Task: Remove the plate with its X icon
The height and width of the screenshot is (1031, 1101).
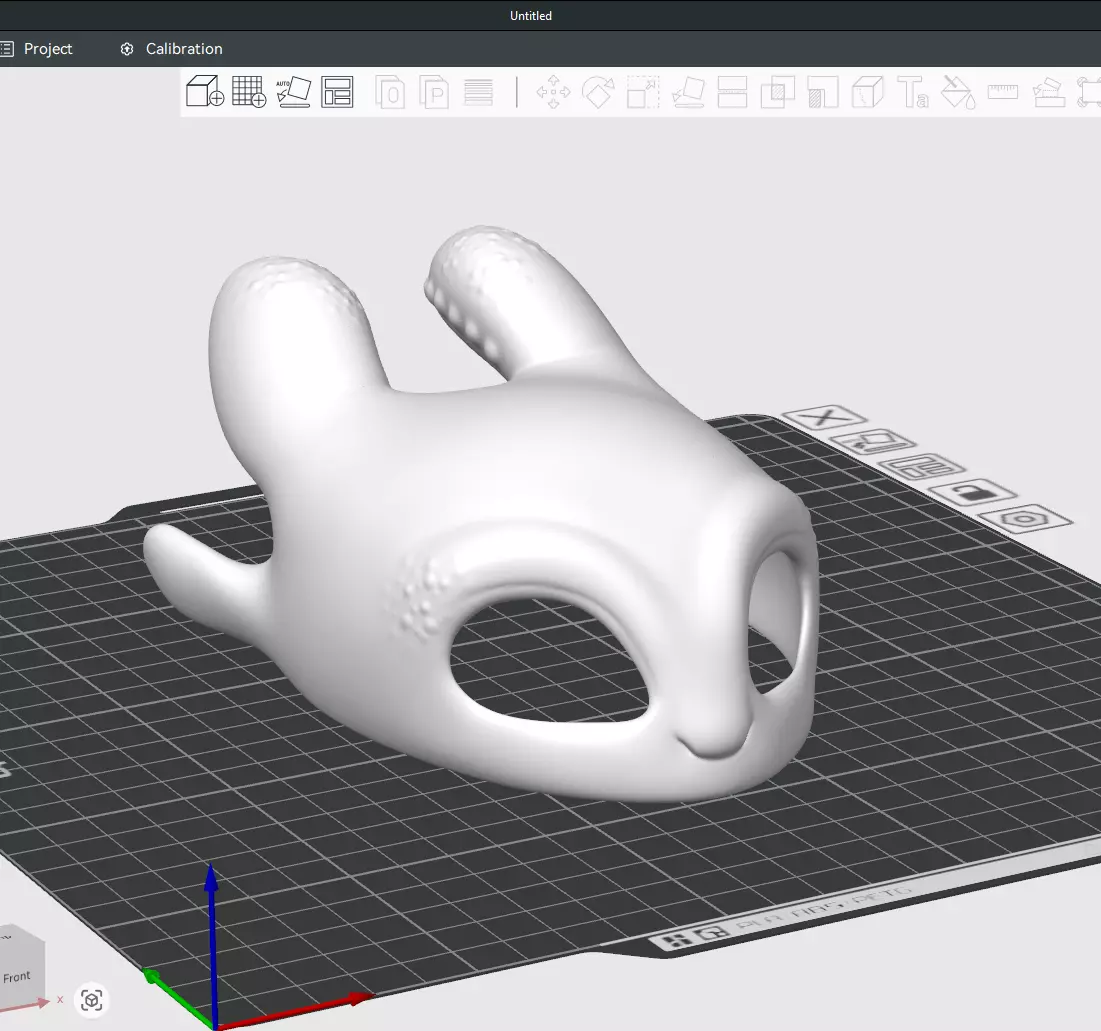Action: (x=824, y=418)
